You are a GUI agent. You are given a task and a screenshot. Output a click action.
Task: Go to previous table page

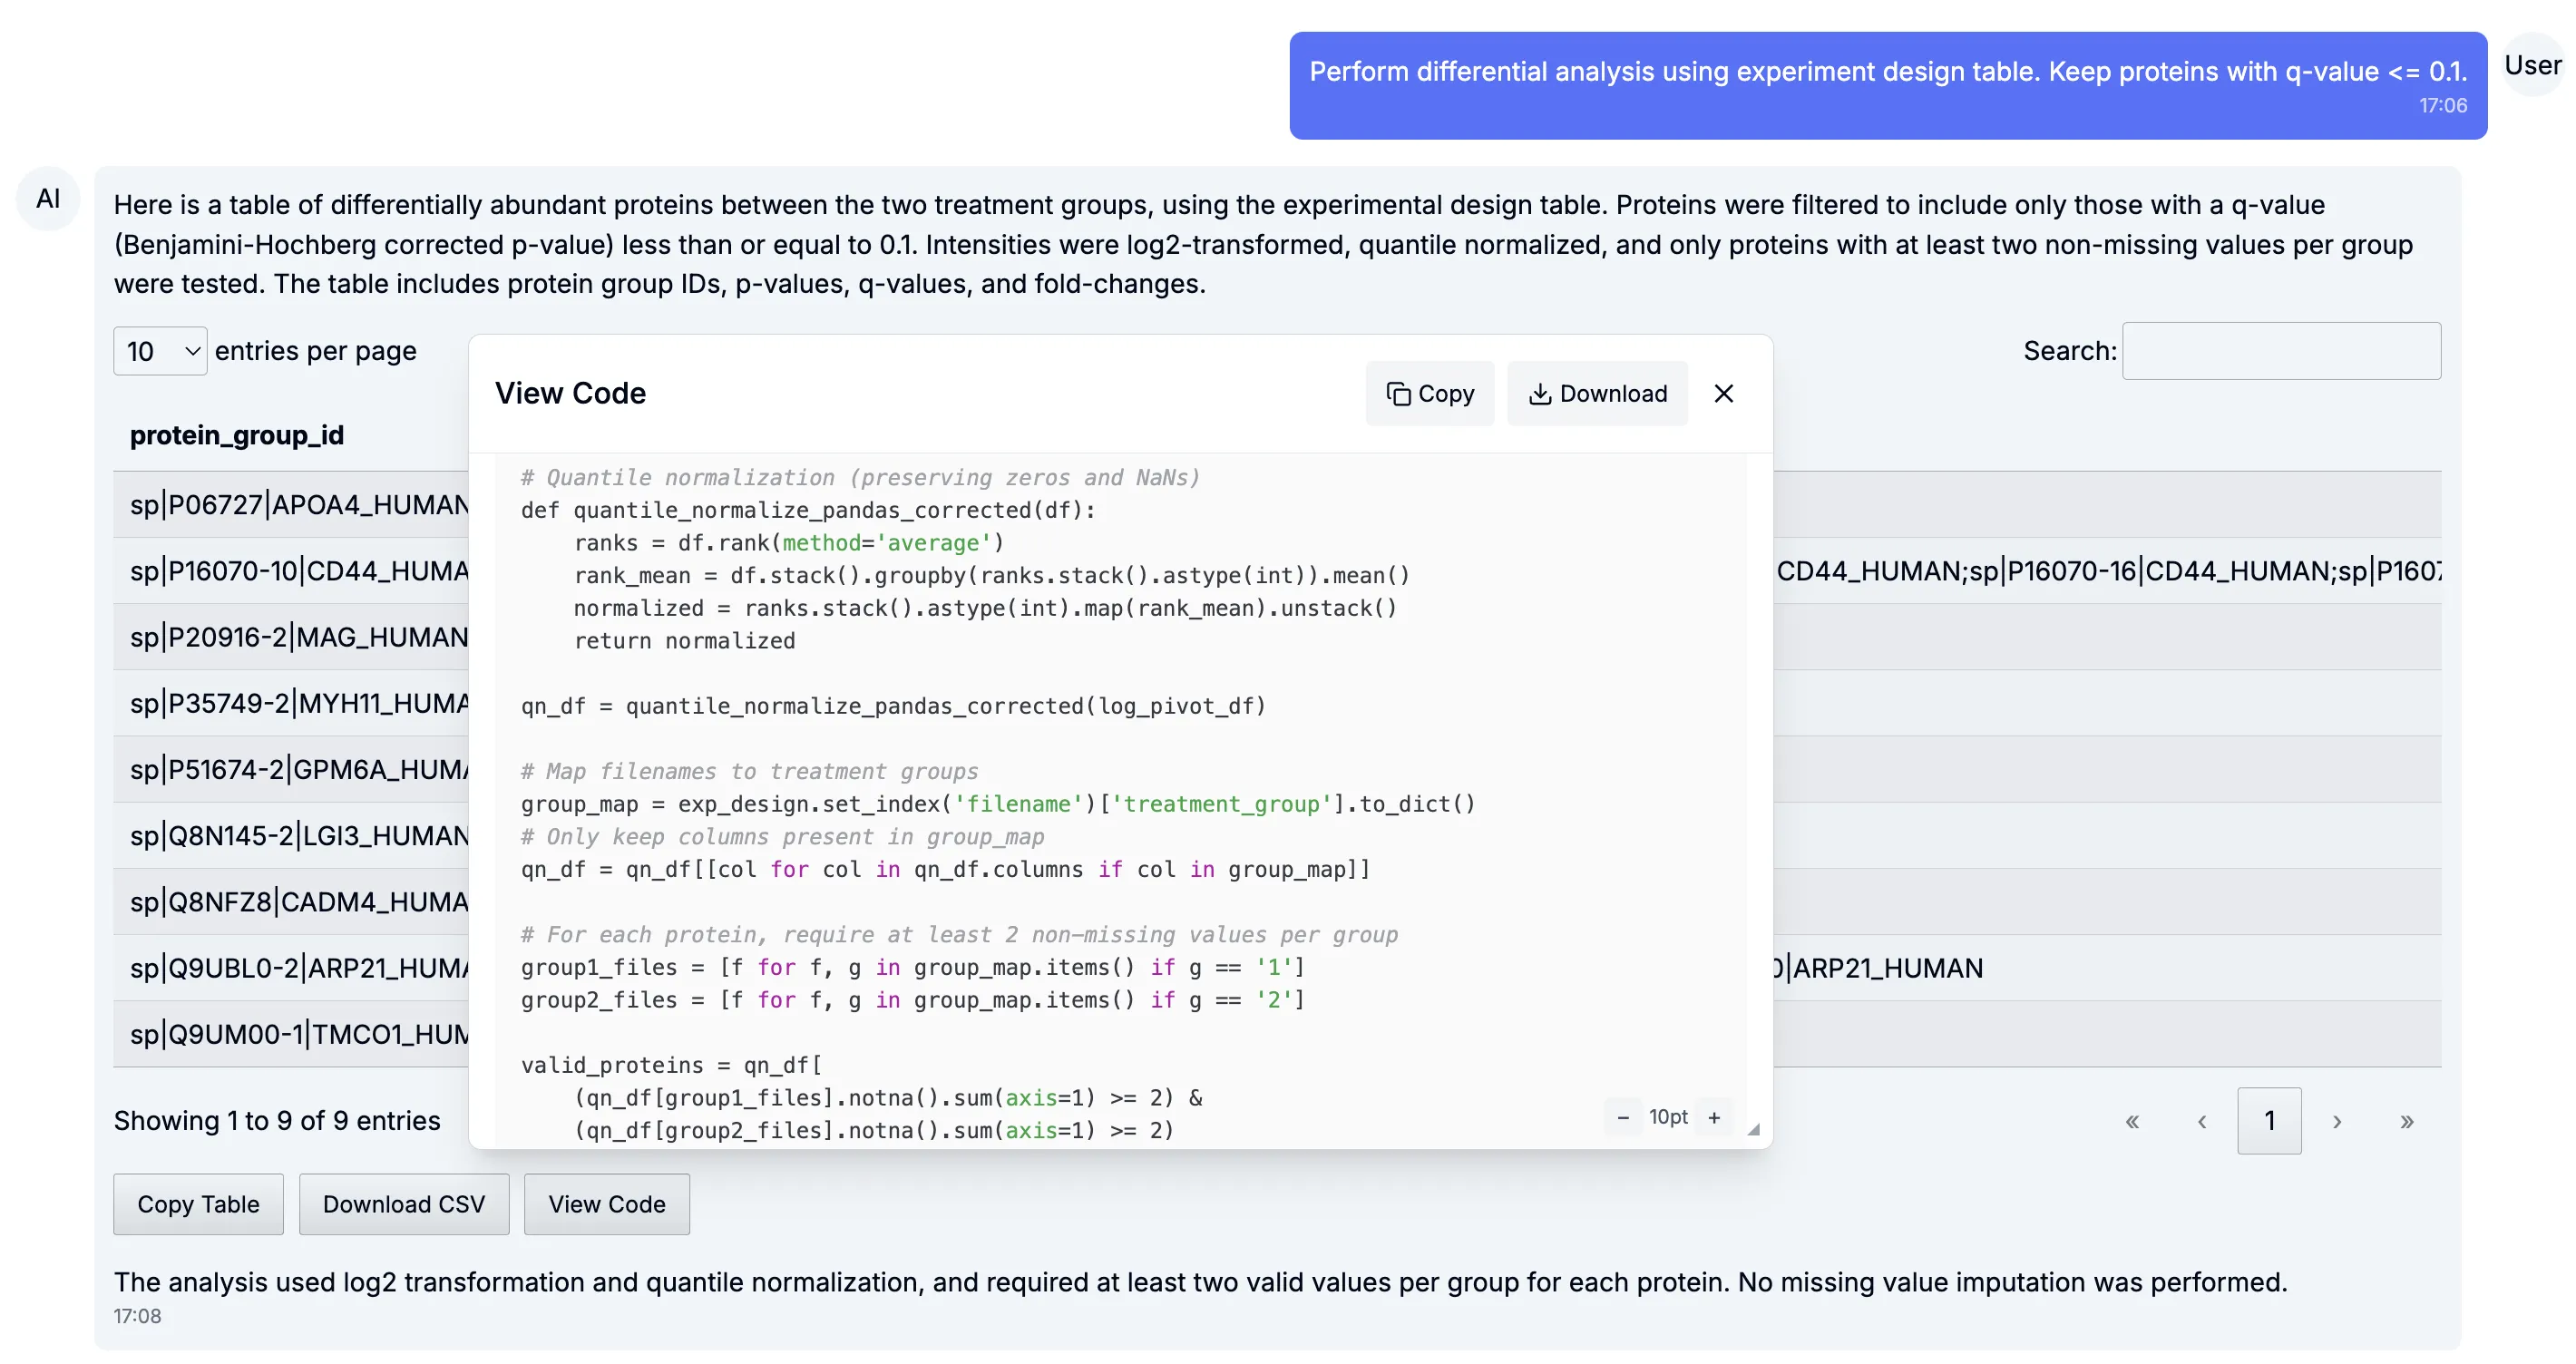[x=2201, y=1121]
